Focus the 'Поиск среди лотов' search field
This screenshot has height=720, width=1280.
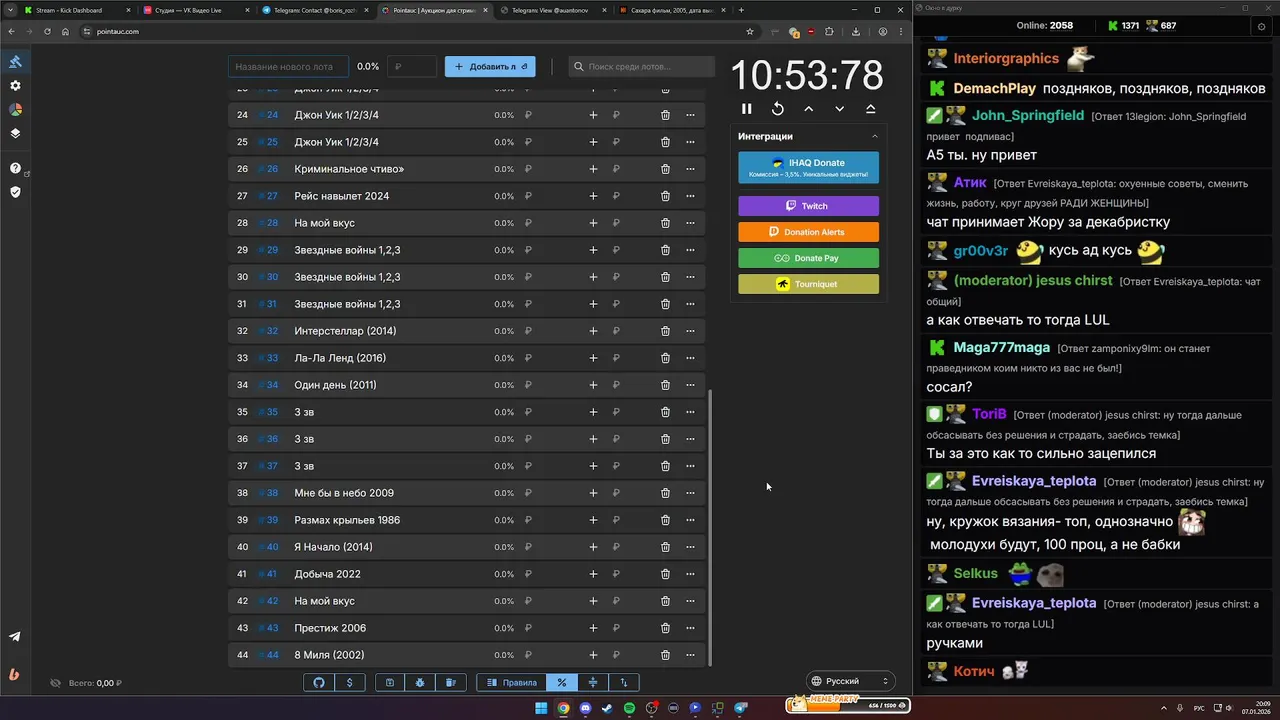tap(642, 67)
